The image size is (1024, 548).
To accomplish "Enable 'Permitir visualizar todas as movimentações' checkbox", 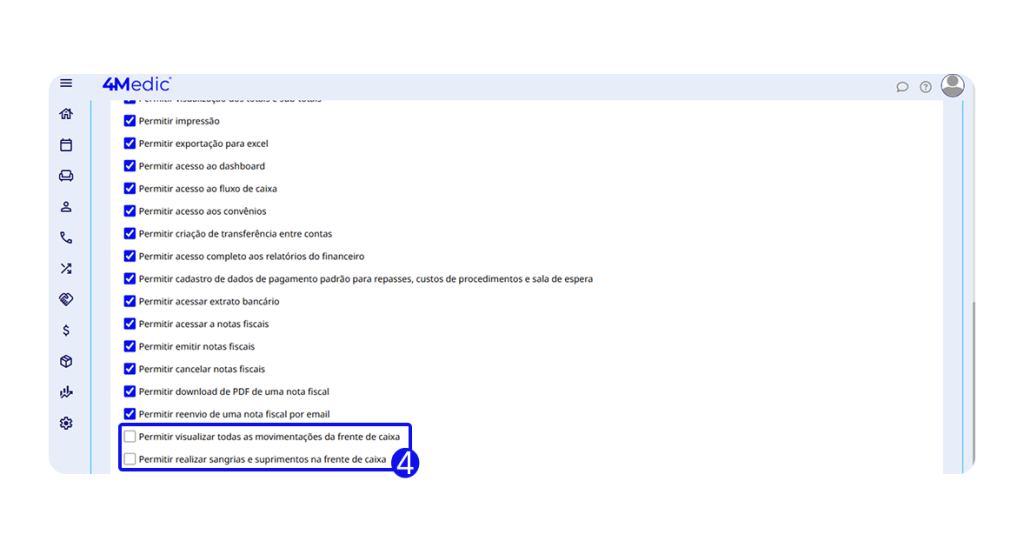I will [x=130, y=437].
